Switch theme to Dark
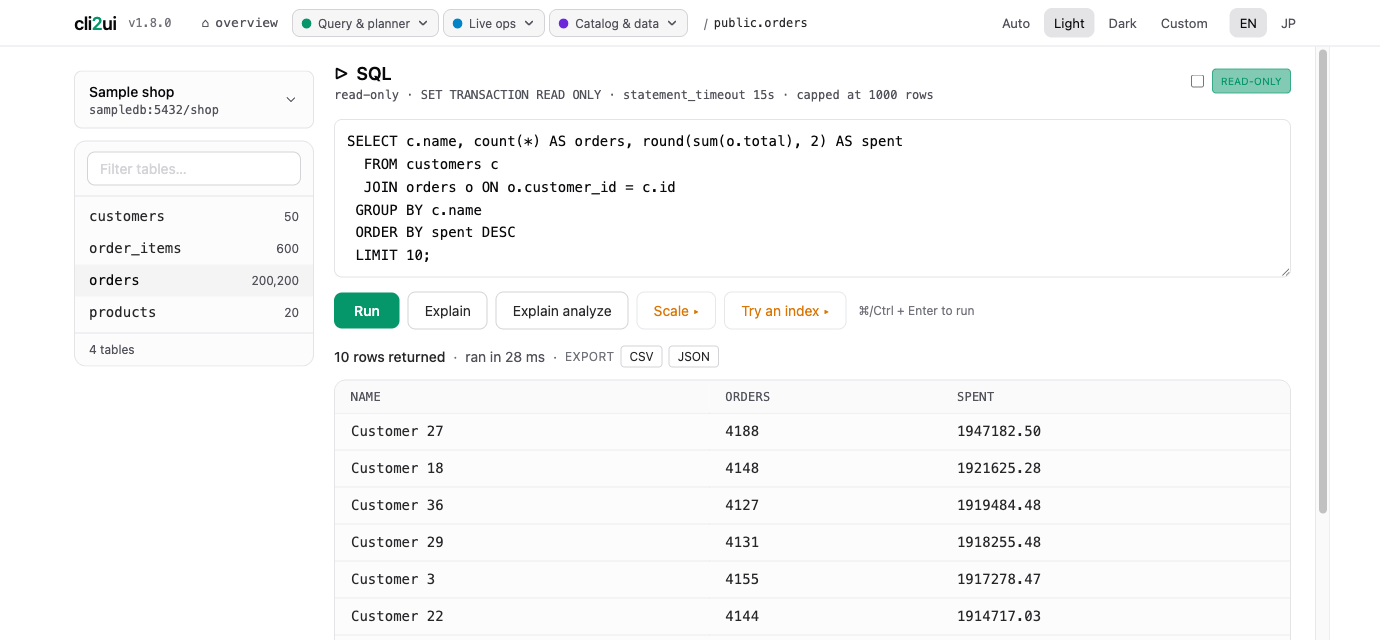 click(1122, 23)
